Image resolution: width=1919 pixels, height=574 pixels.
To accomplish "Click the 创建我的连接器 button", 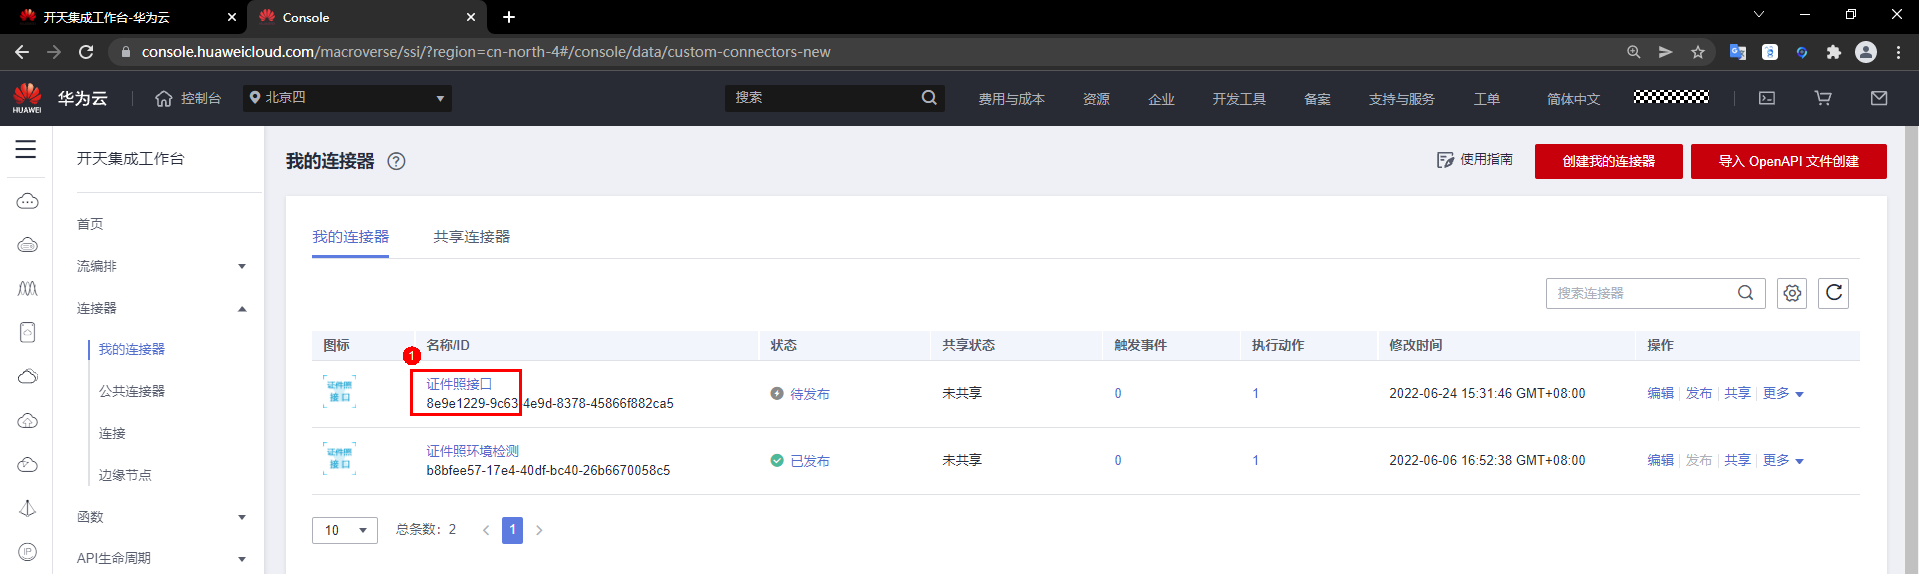I will pyautogui.click(x=1608, y=161).
